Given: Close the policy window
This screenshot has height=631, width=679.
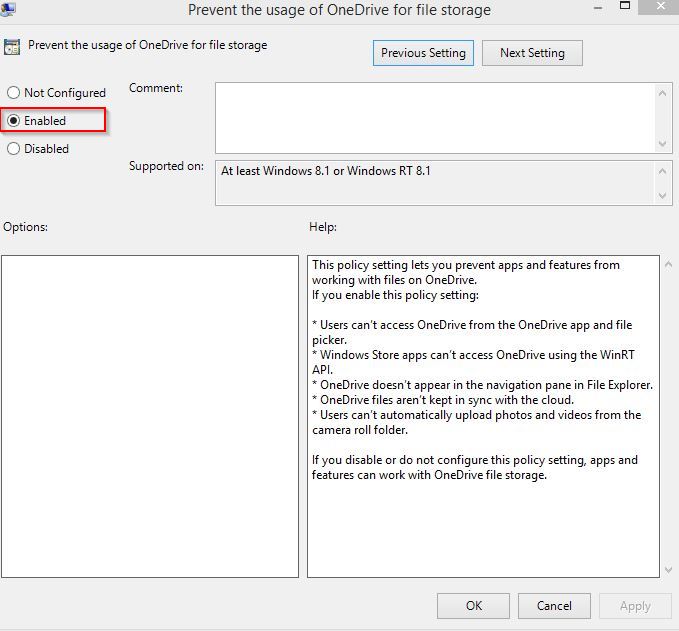Looking at the screenshot, I should tap(660, 6).
